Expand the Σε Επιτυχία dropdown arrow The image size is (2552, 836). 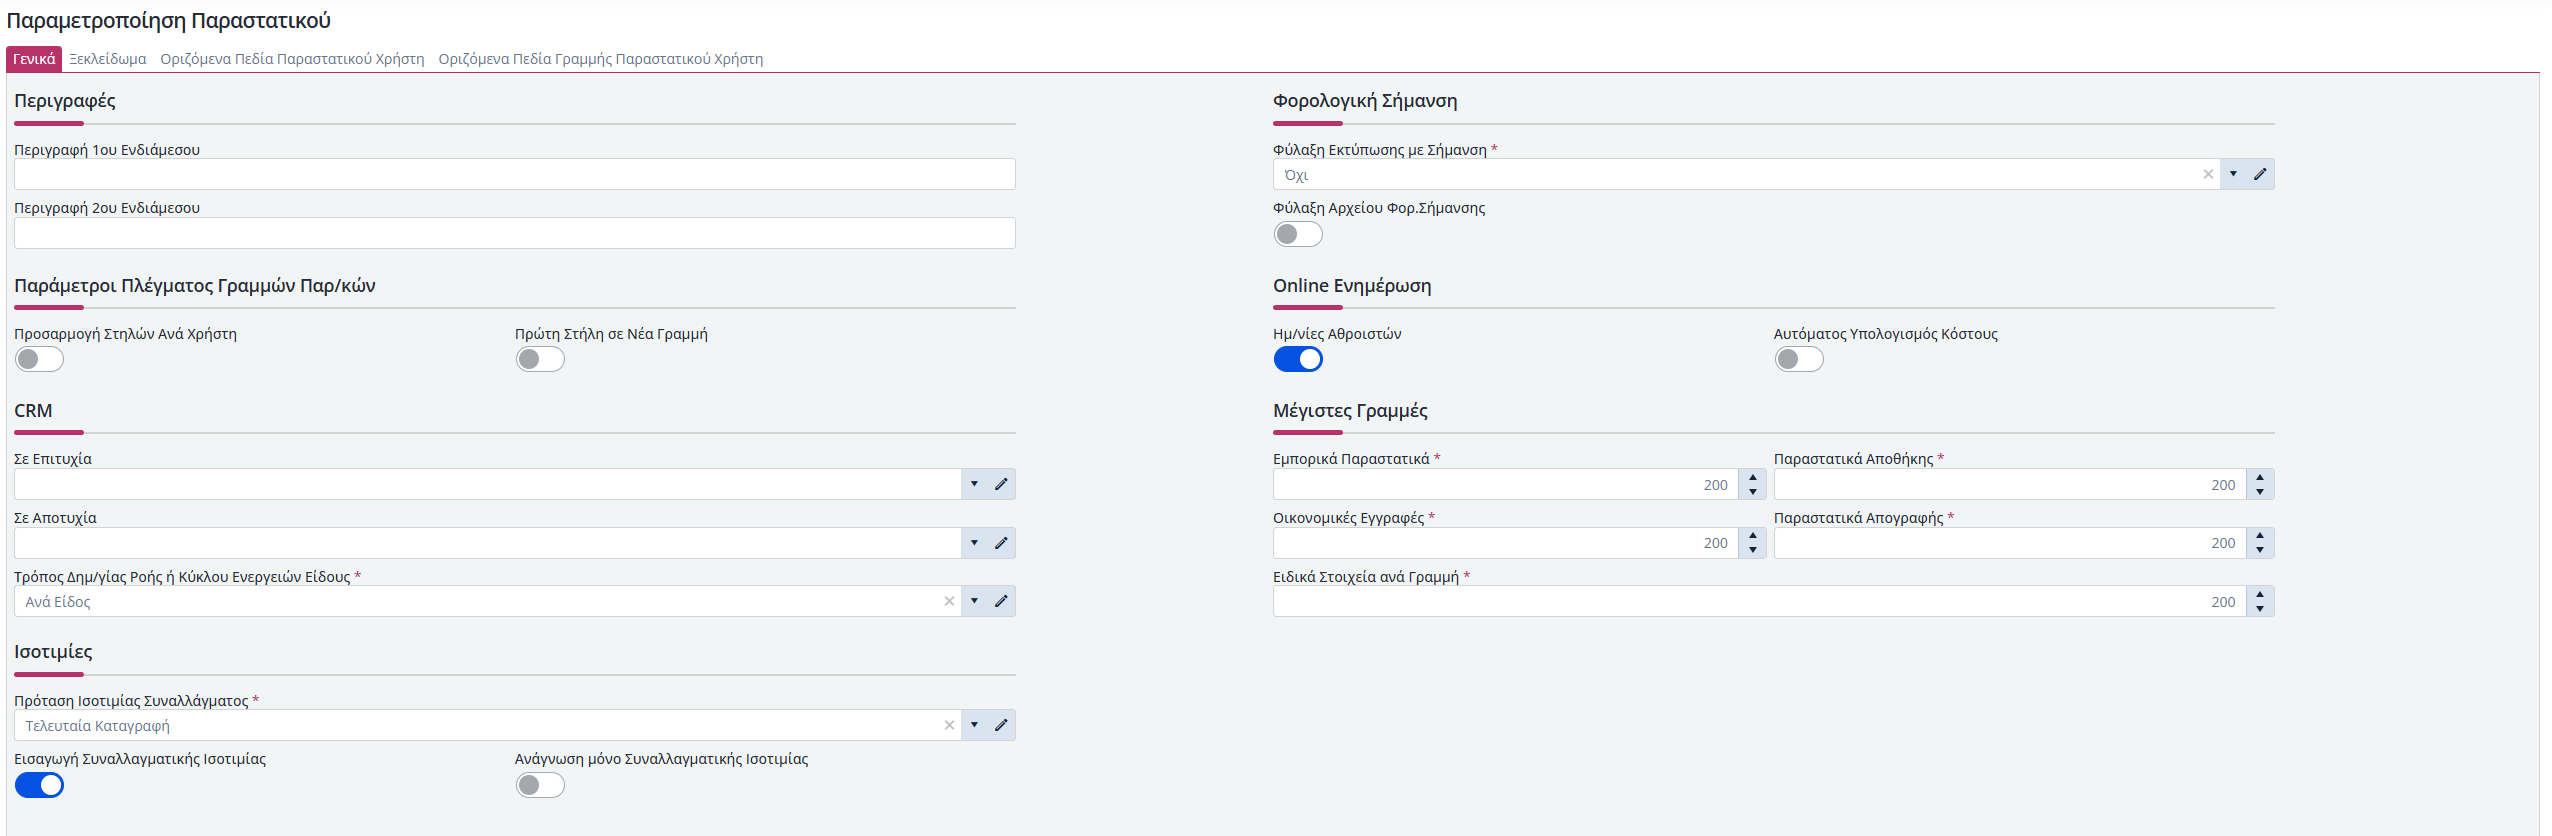pyautogui.click(x=974, y=484)
